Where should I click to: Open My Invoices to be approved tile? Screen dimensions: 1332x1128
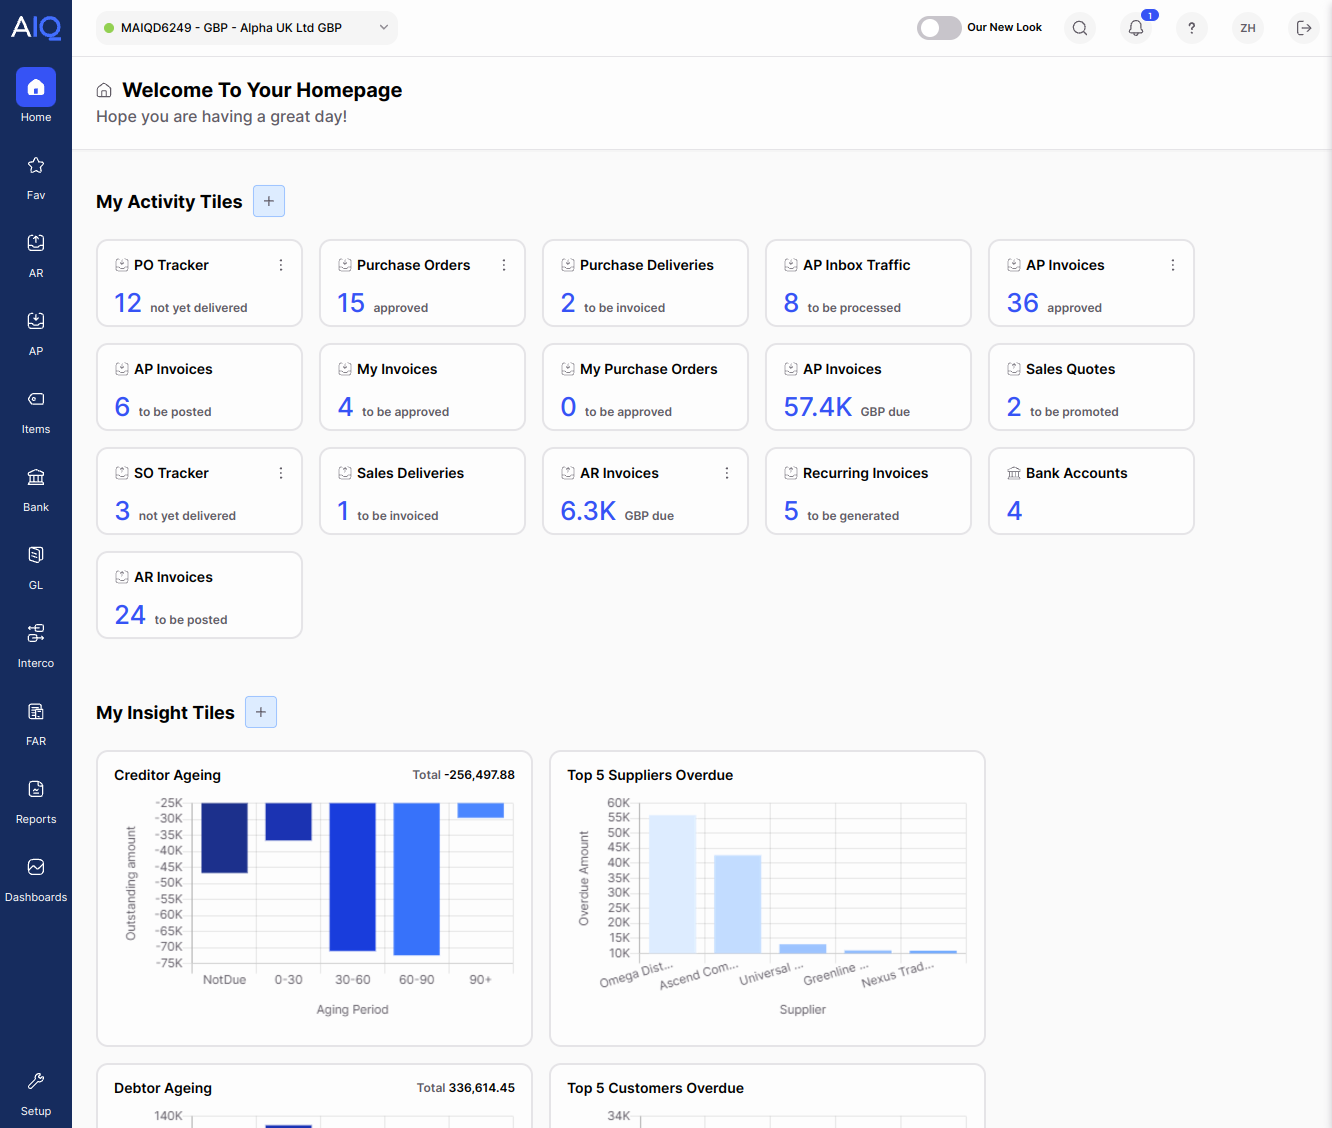(x=422, y=387)
